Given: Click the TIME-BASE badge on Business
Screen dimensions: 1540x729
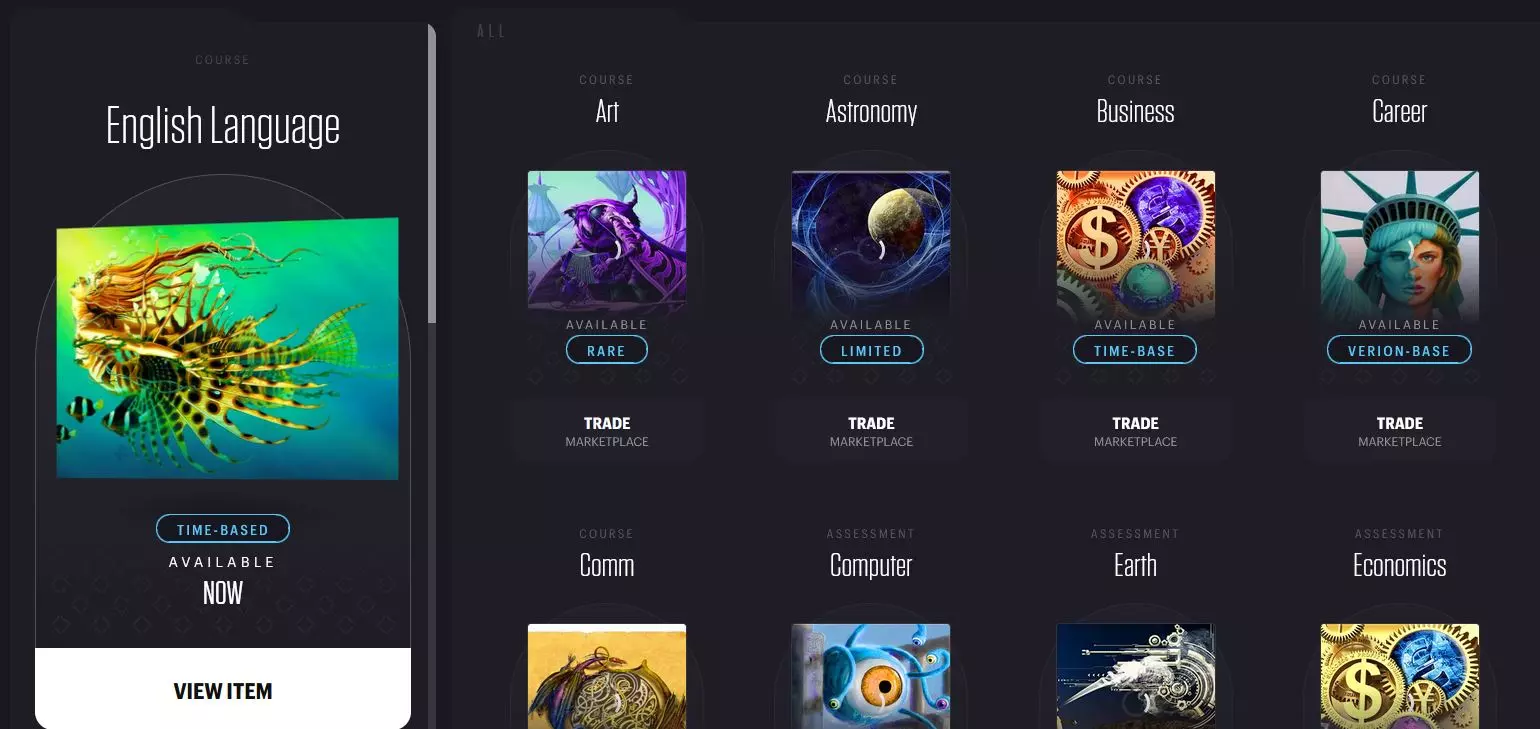Looking at the screenshot, I should (x=1135, y=350).
